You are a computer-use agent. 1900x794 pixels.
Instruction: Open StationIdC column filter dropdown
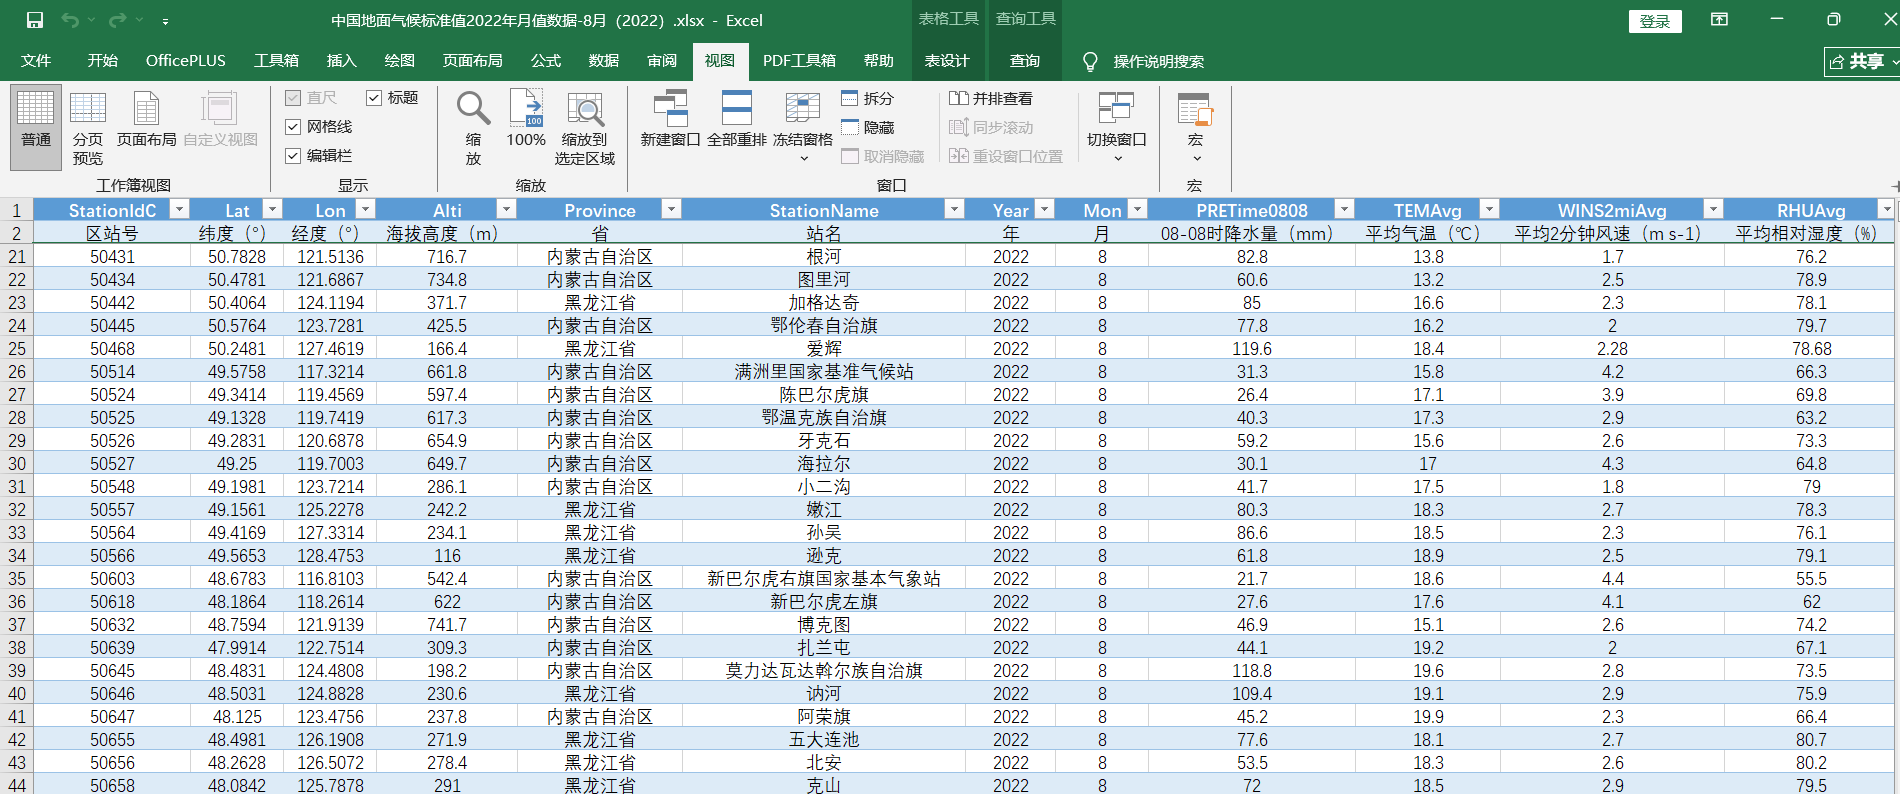coord(179,209)
